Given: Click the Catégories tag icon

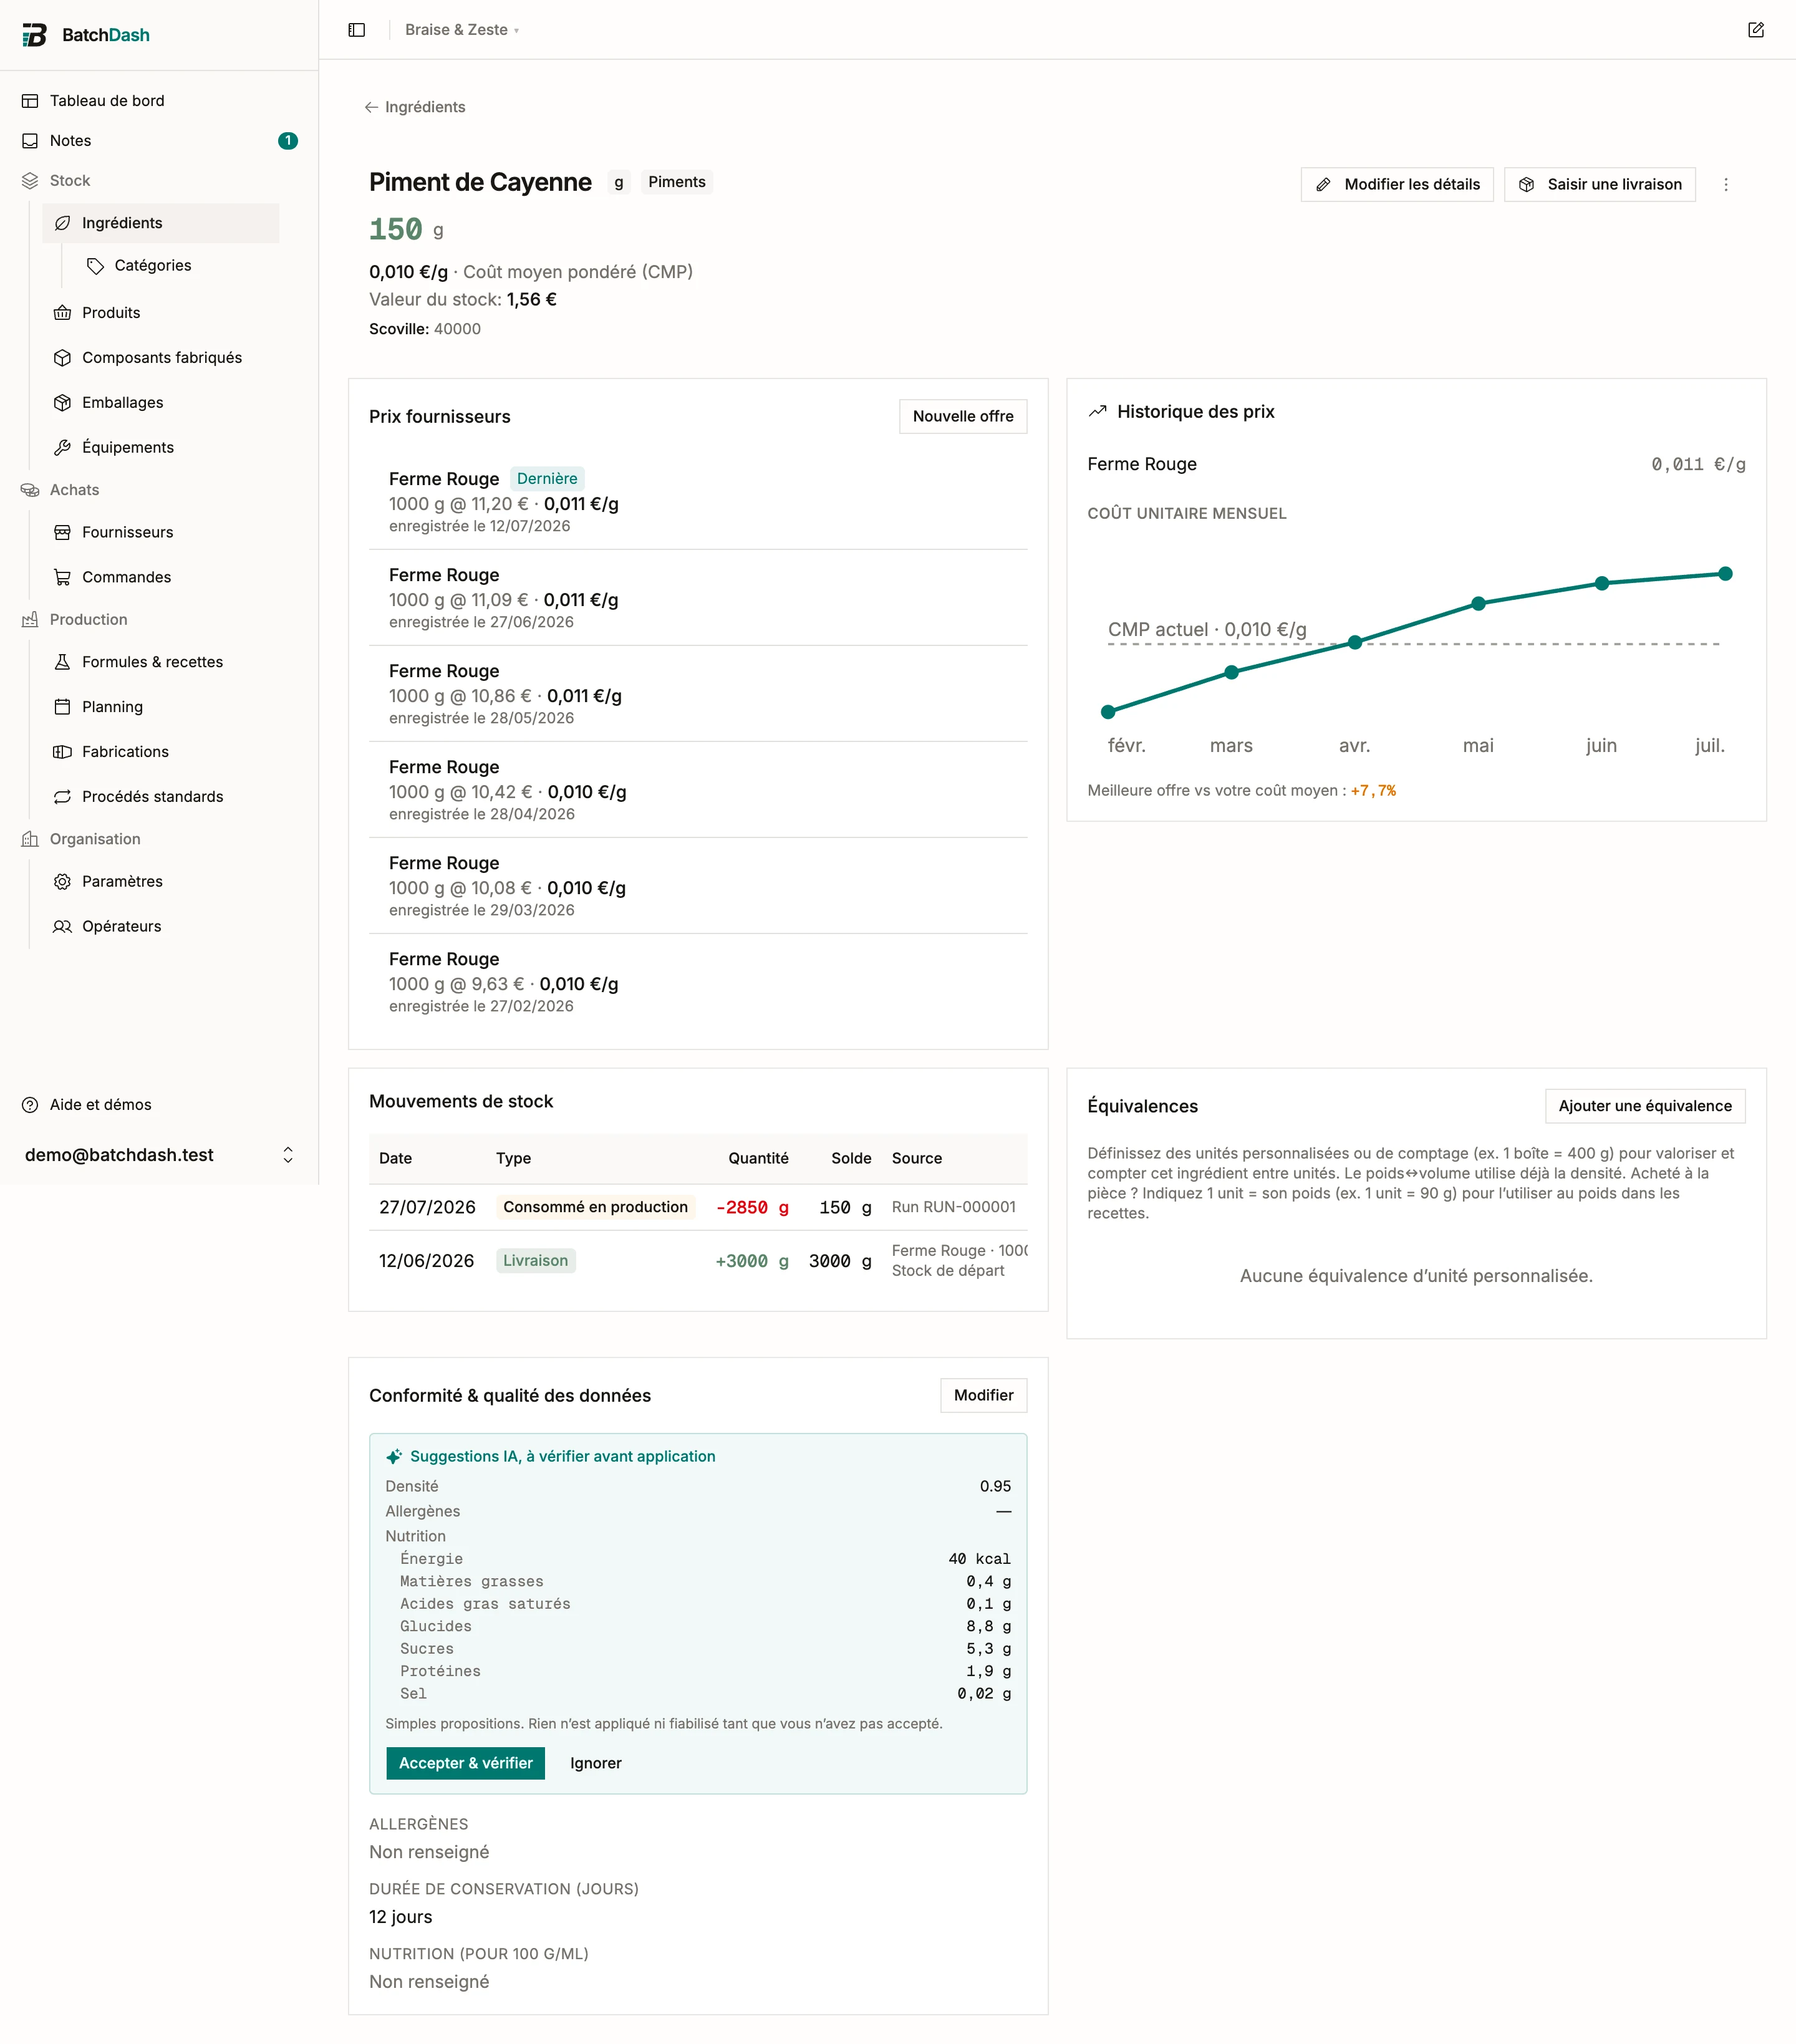Looking at the screenshot, I should (x=95, y=266).
